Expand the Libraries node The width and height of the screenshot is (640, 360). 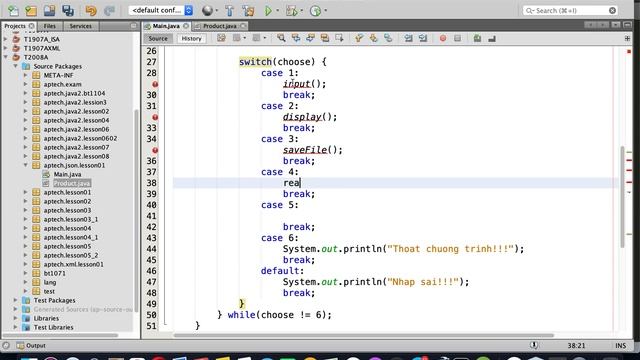click(x=16, y=318)
